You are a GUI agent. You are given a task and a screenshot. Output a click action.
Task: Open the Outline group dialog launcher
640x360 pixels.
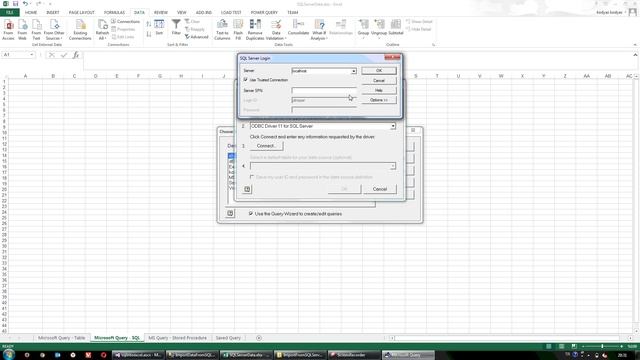point(433,44)
